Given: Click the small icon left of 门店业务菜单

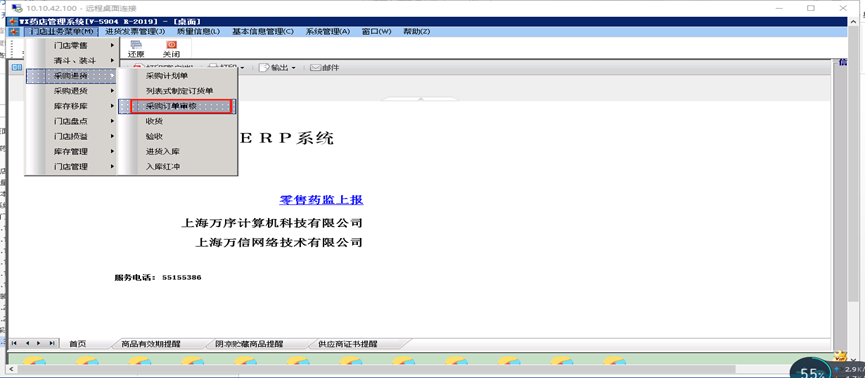Looking at the screenshot, I should tap(14, 31).
